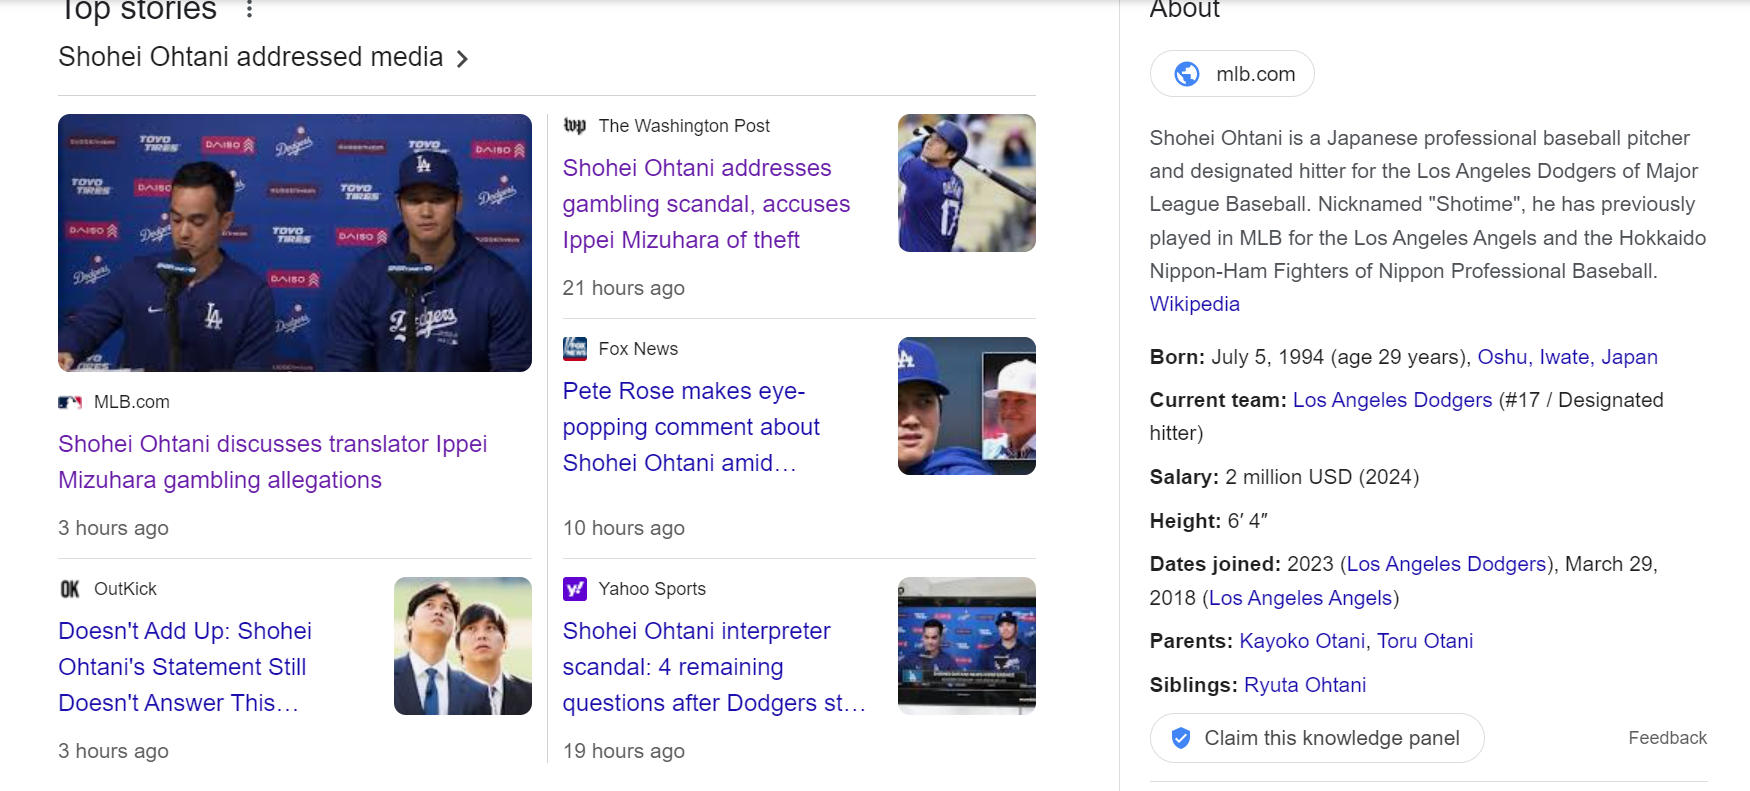Open Yahoo Sports 4 remaining questions article

[x=714, y=667]
